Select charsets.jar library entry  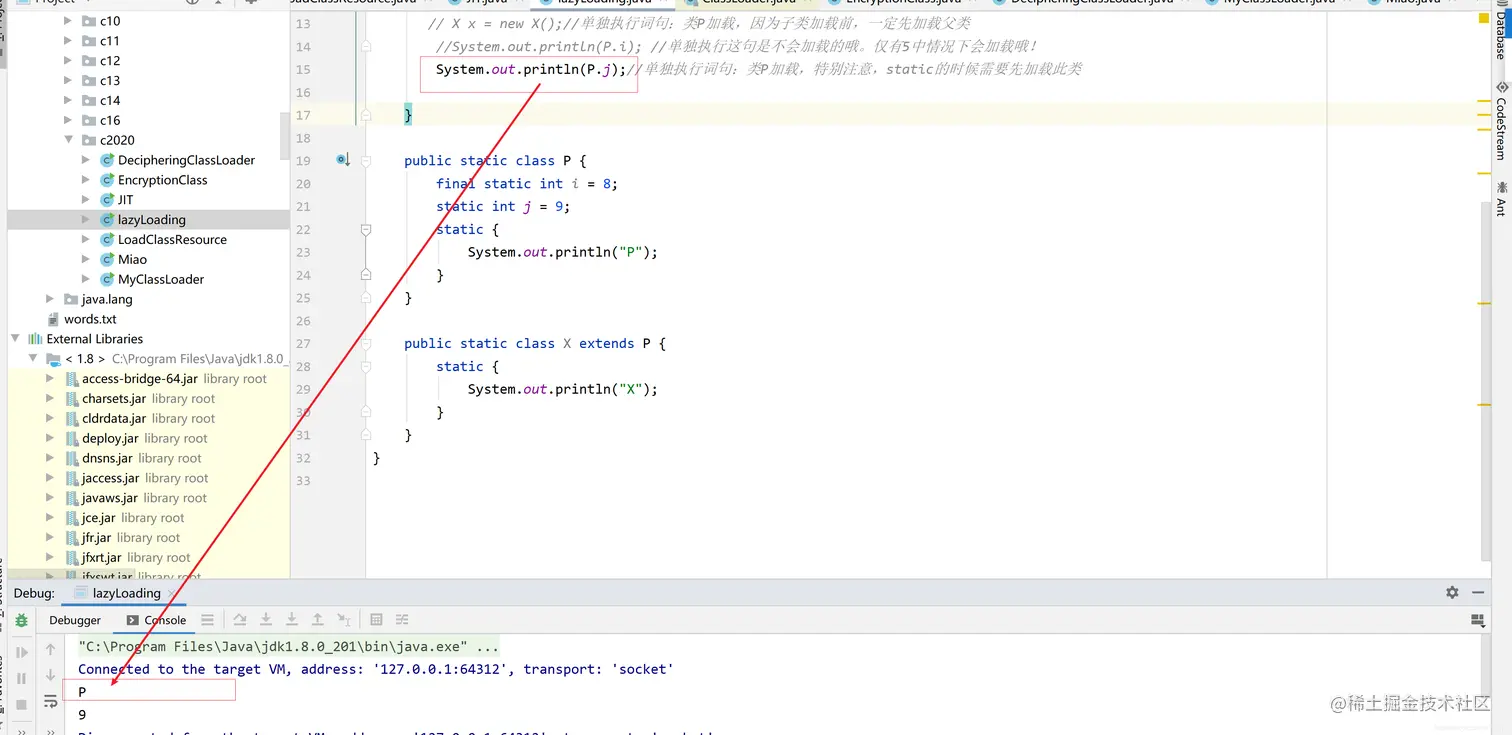pos(114,399)
